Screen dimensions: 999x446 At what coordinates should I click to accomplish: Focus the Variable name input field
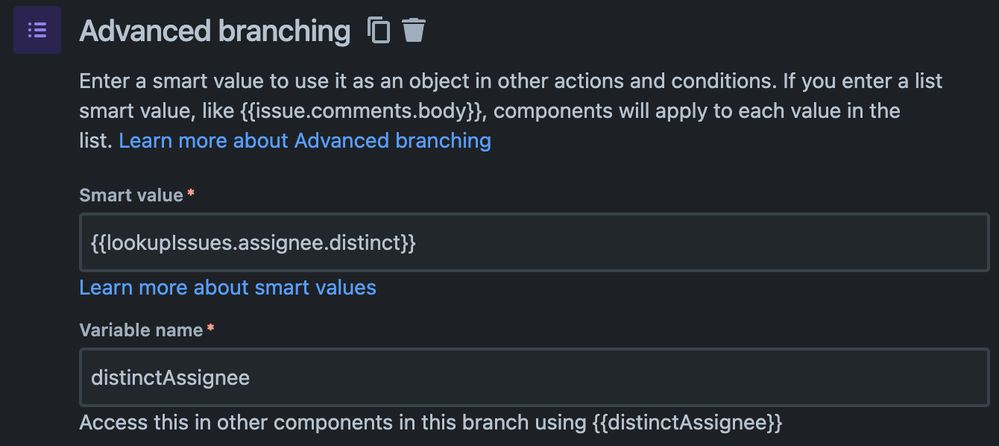[x=534, y=377]
